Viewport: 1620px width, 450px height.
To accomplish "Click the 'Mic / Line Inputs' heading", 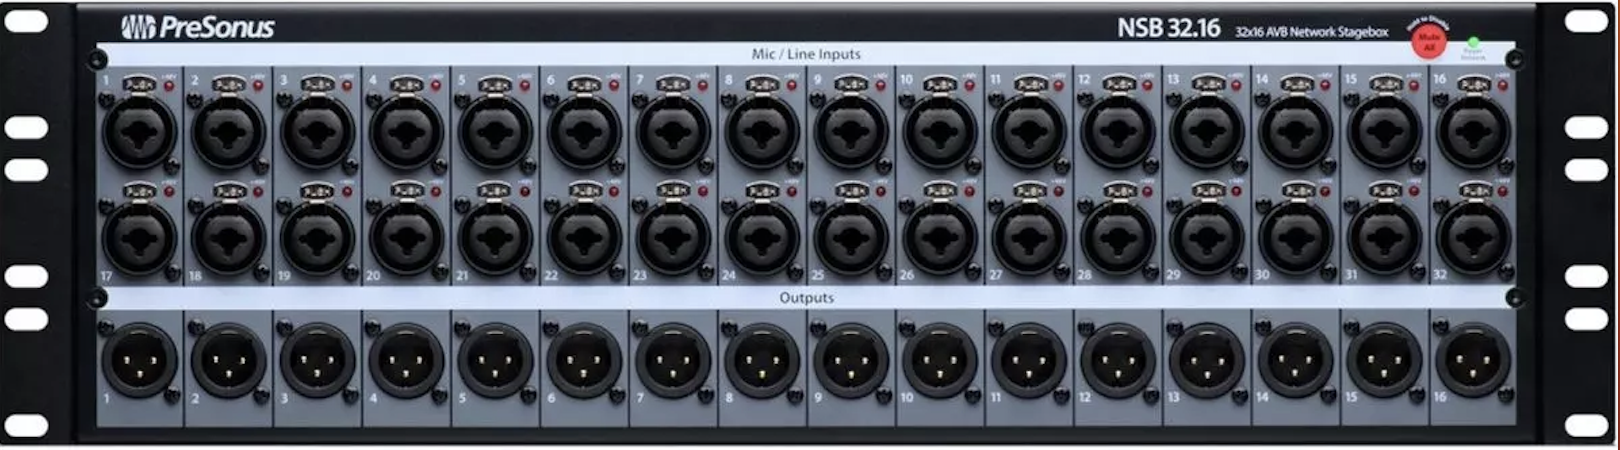I will (x=806, y=54).
